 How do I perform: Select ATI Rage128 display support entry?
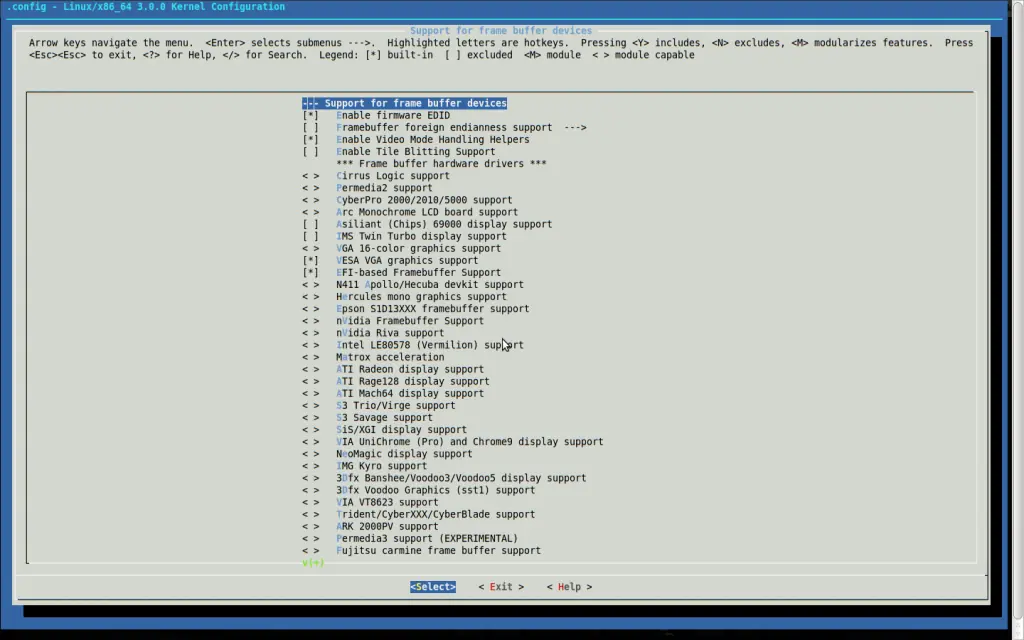(x=413, y=381)
